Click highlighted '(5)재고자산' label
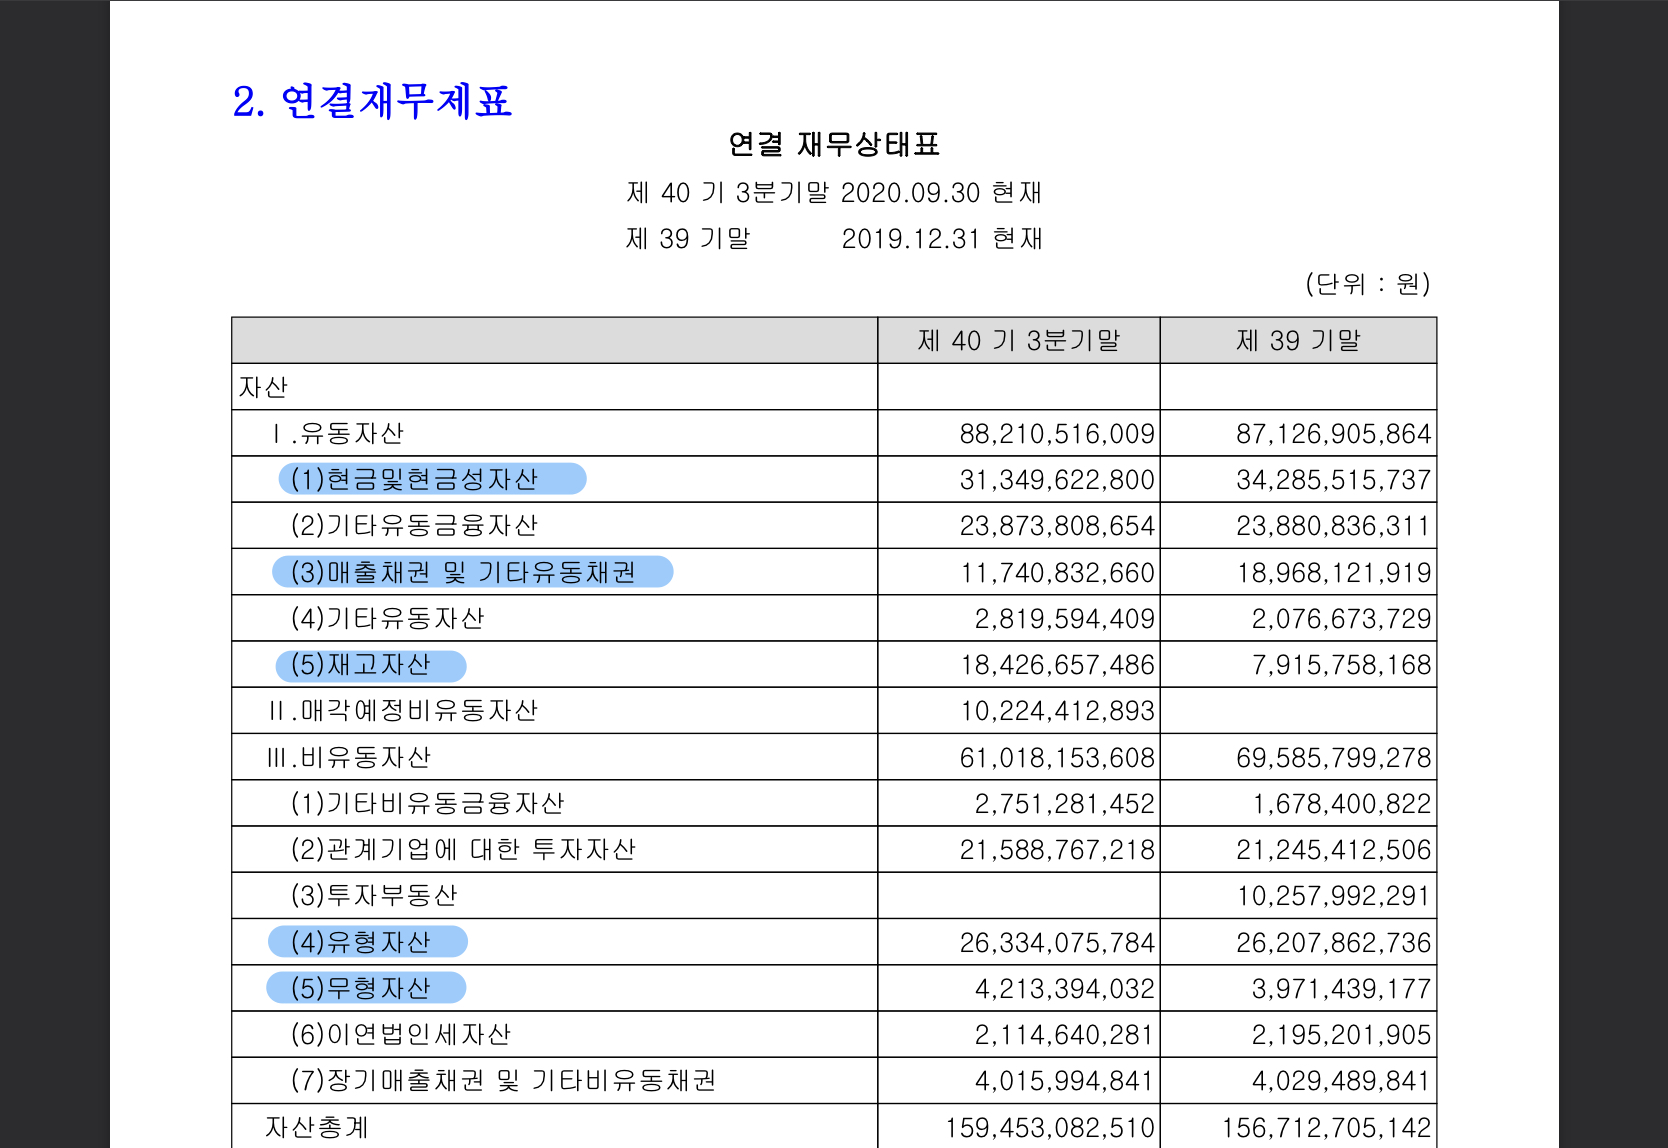The height and width of the screenshot is (1148, 1668). coord(360,664)
